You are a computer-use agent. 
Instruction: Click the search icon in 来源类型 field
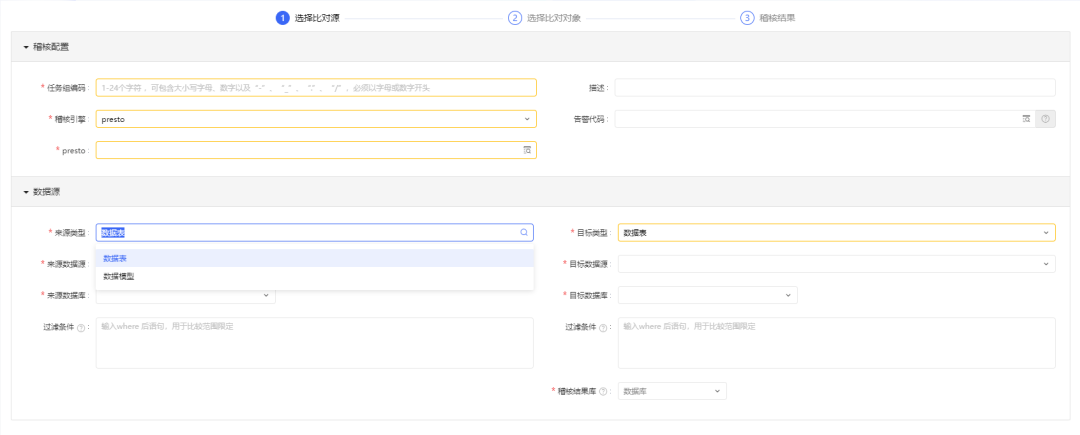pos(523,232)
